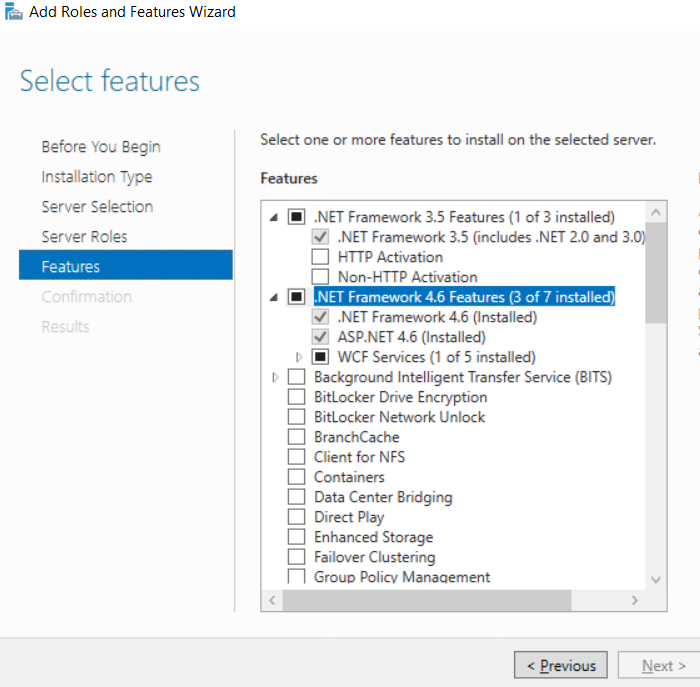This screenshot has width=700, height=687.
Task: Select .NET Framework 3.5 (includes .NET 2.0) row
Action: [491, 237]
